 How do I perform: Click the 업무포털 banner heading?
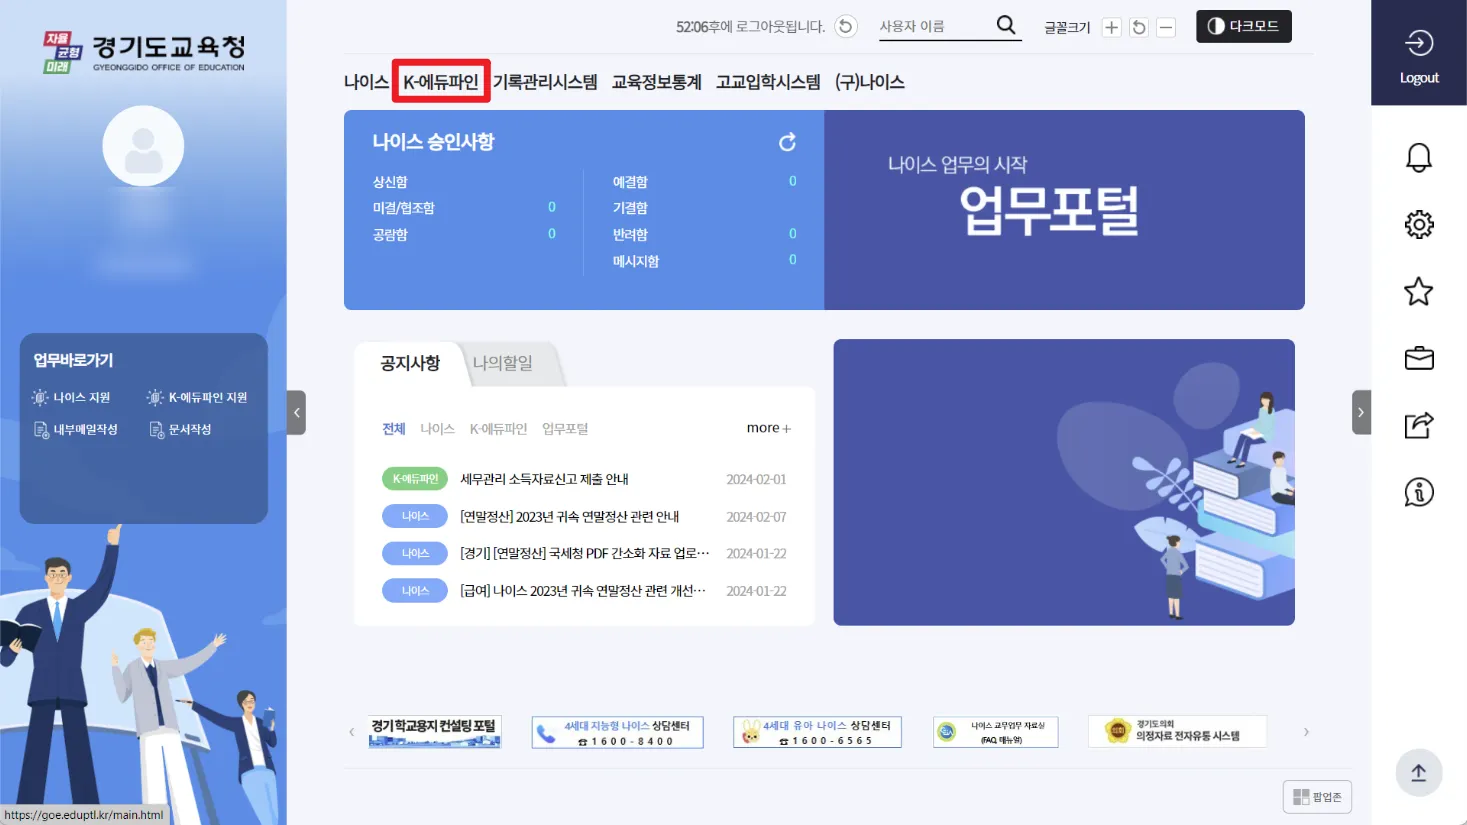coord(1049,211)
